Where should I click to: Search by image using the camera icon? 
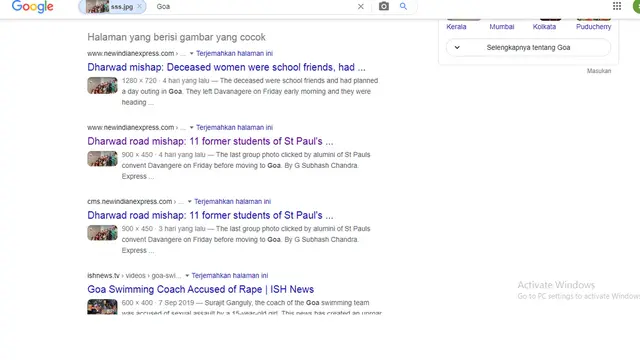click(384, 7)
